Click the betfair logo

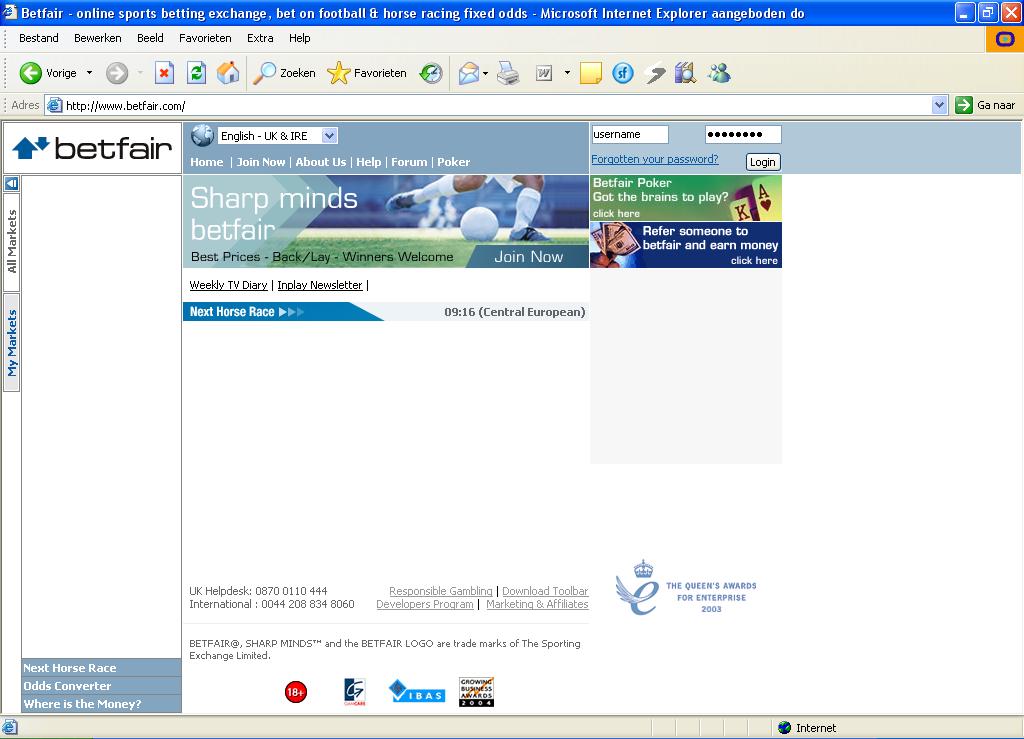tap(92, 148)
